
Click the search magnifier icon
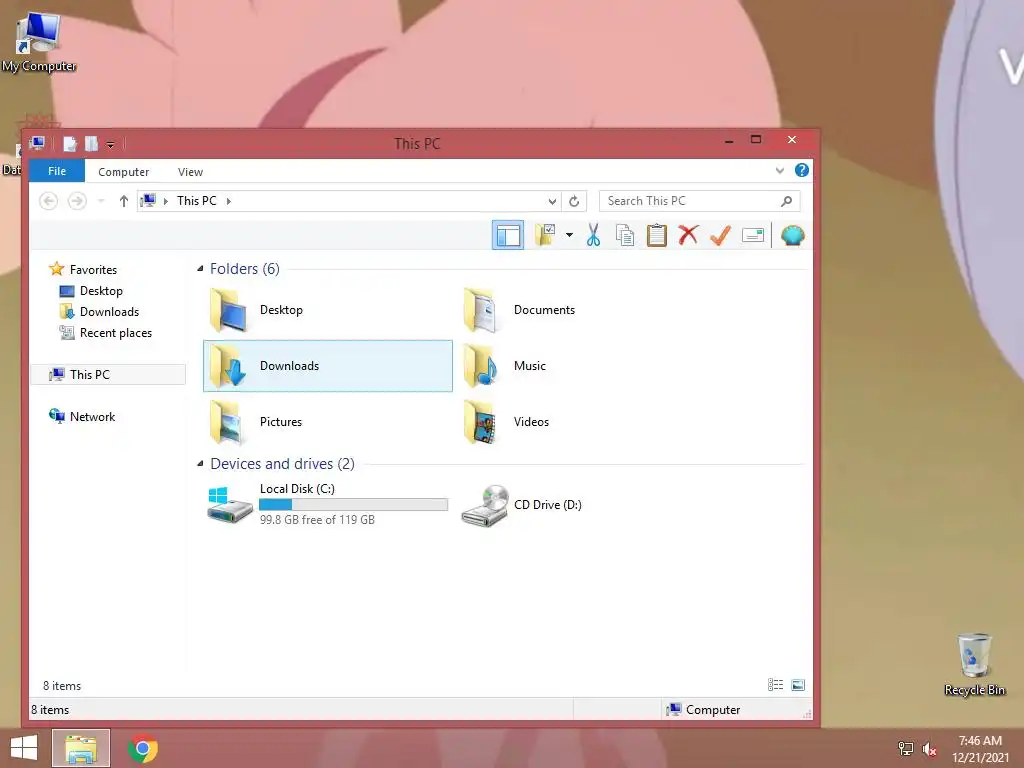tap(787, 201)
